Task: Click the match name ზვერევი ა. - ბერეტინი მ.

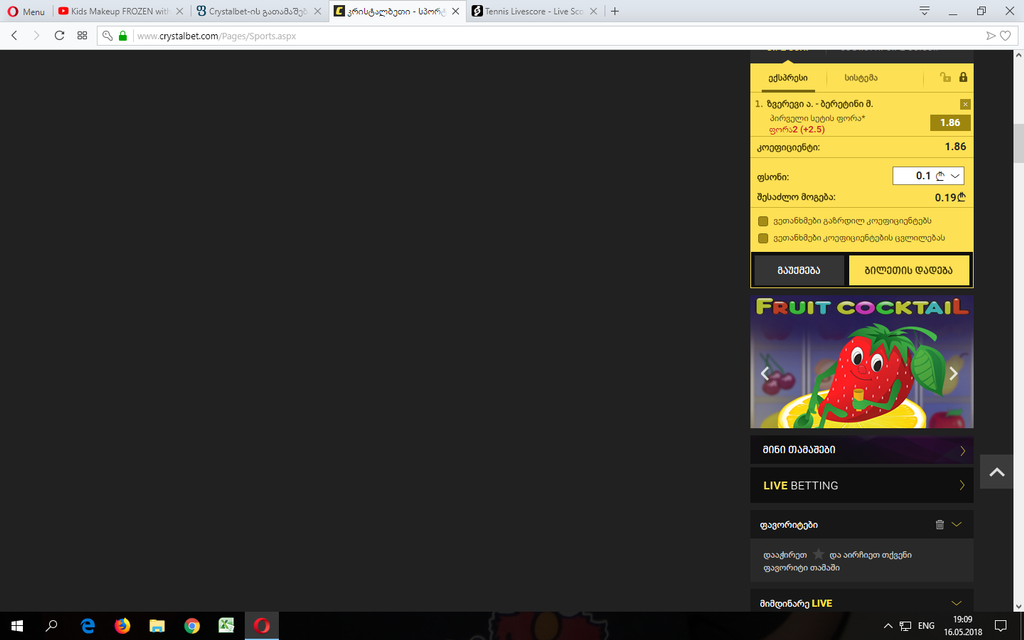Action: 820,104
